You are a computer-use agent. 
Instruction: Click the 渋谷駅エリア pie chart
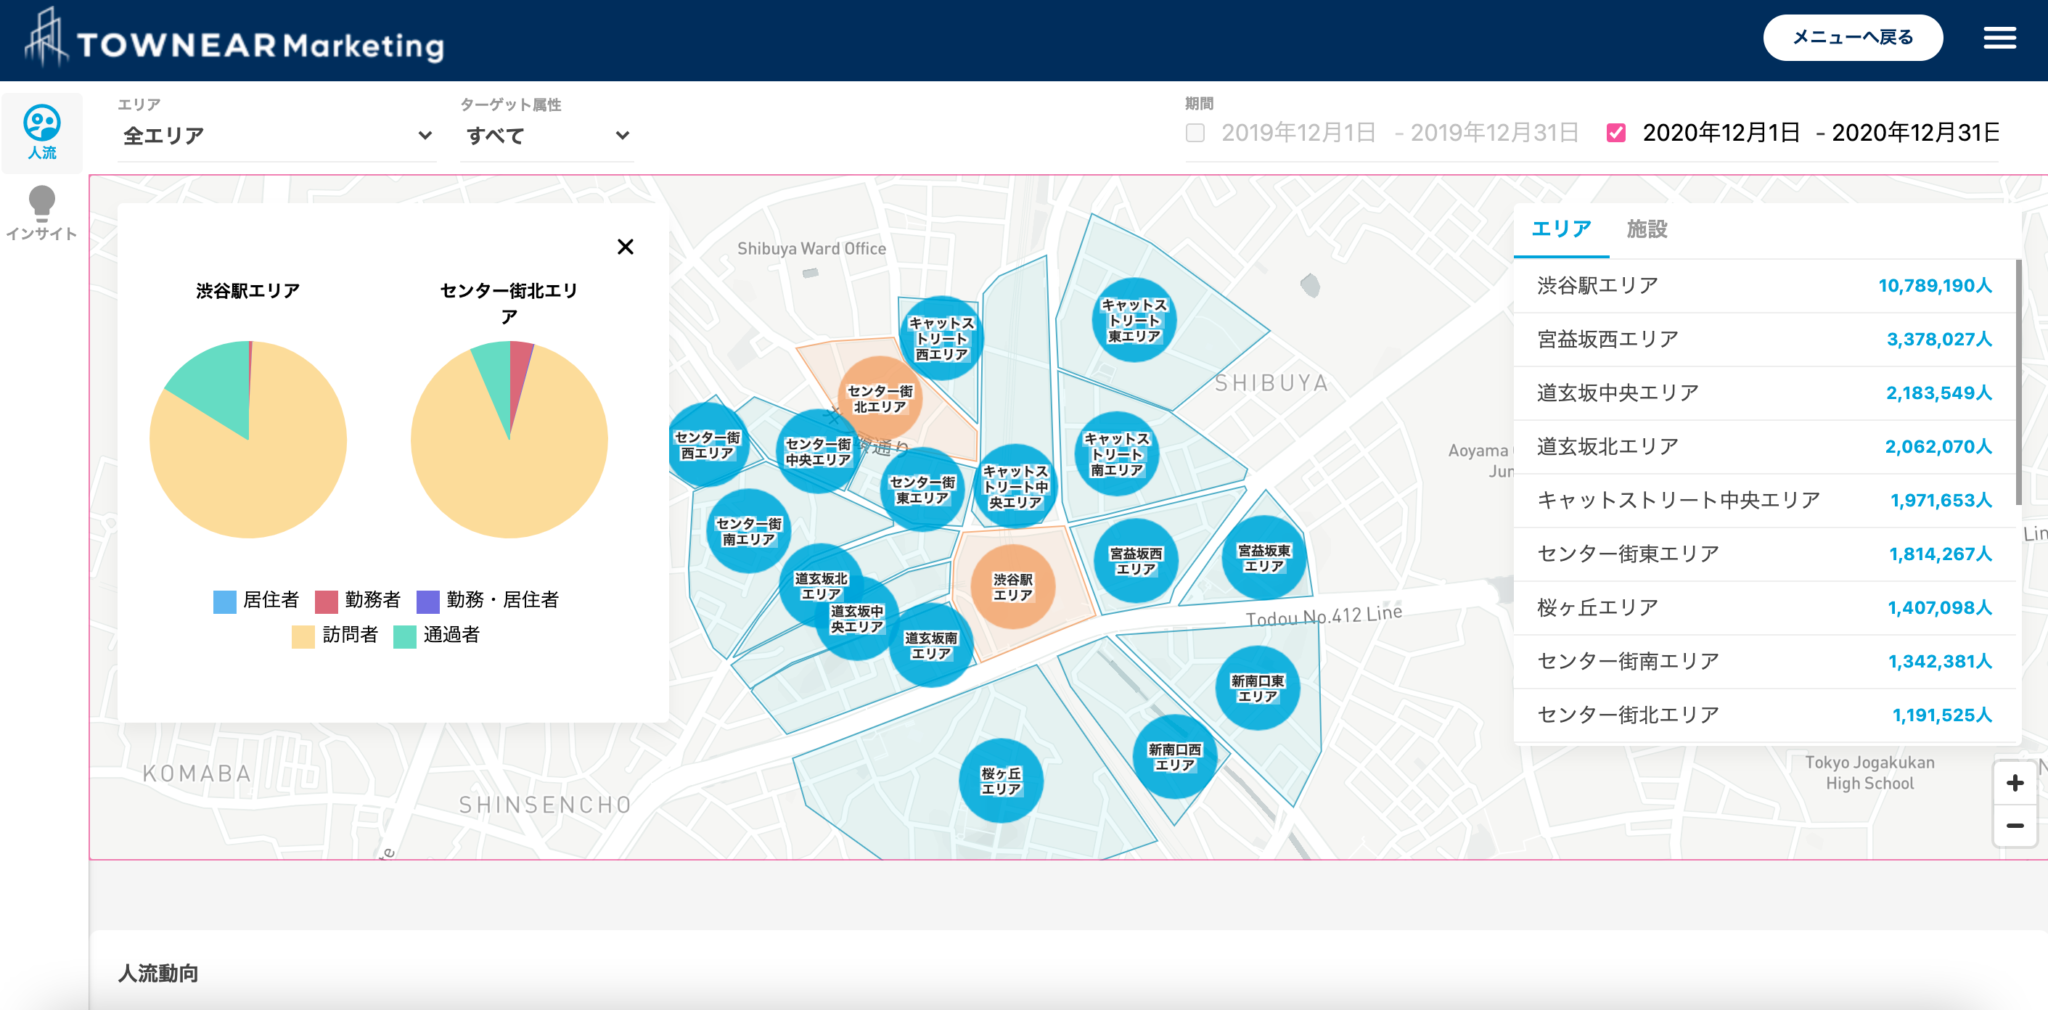point(248,440)
